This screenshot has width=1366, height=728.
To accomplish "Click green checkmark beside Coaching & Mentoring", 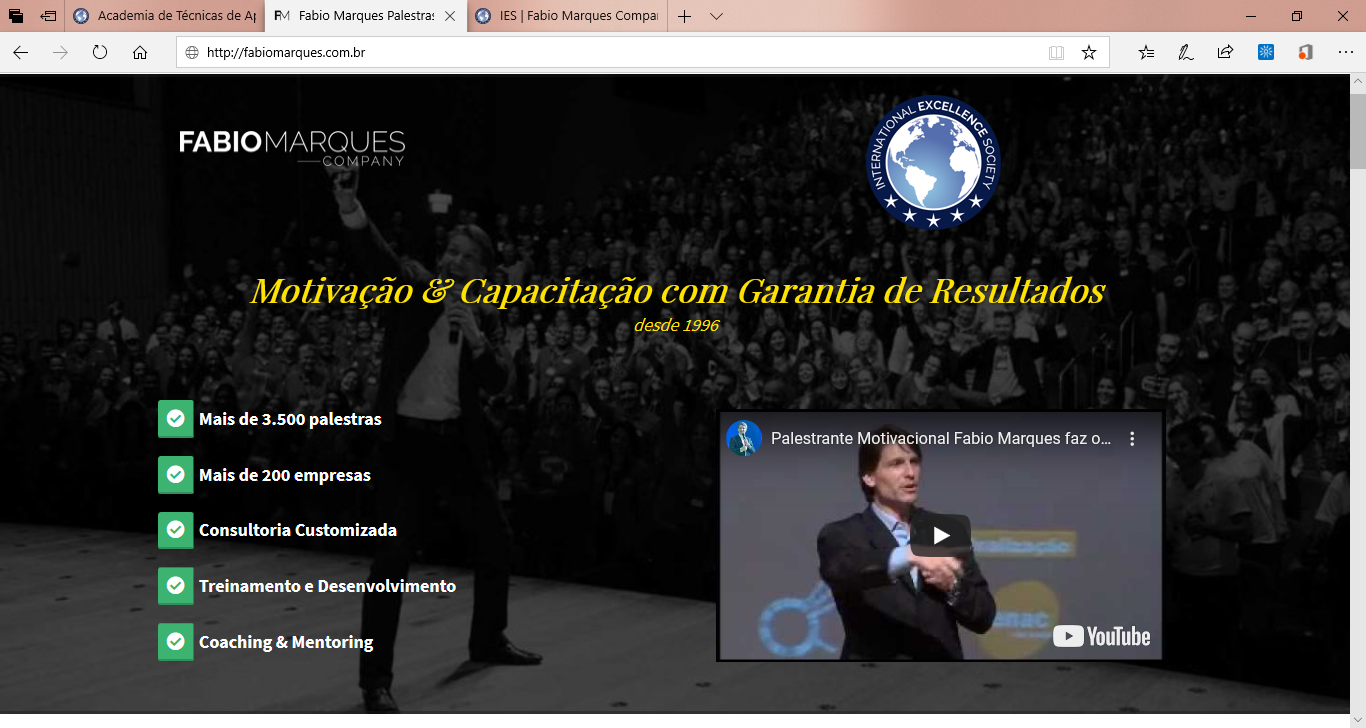I will (176, 642).
